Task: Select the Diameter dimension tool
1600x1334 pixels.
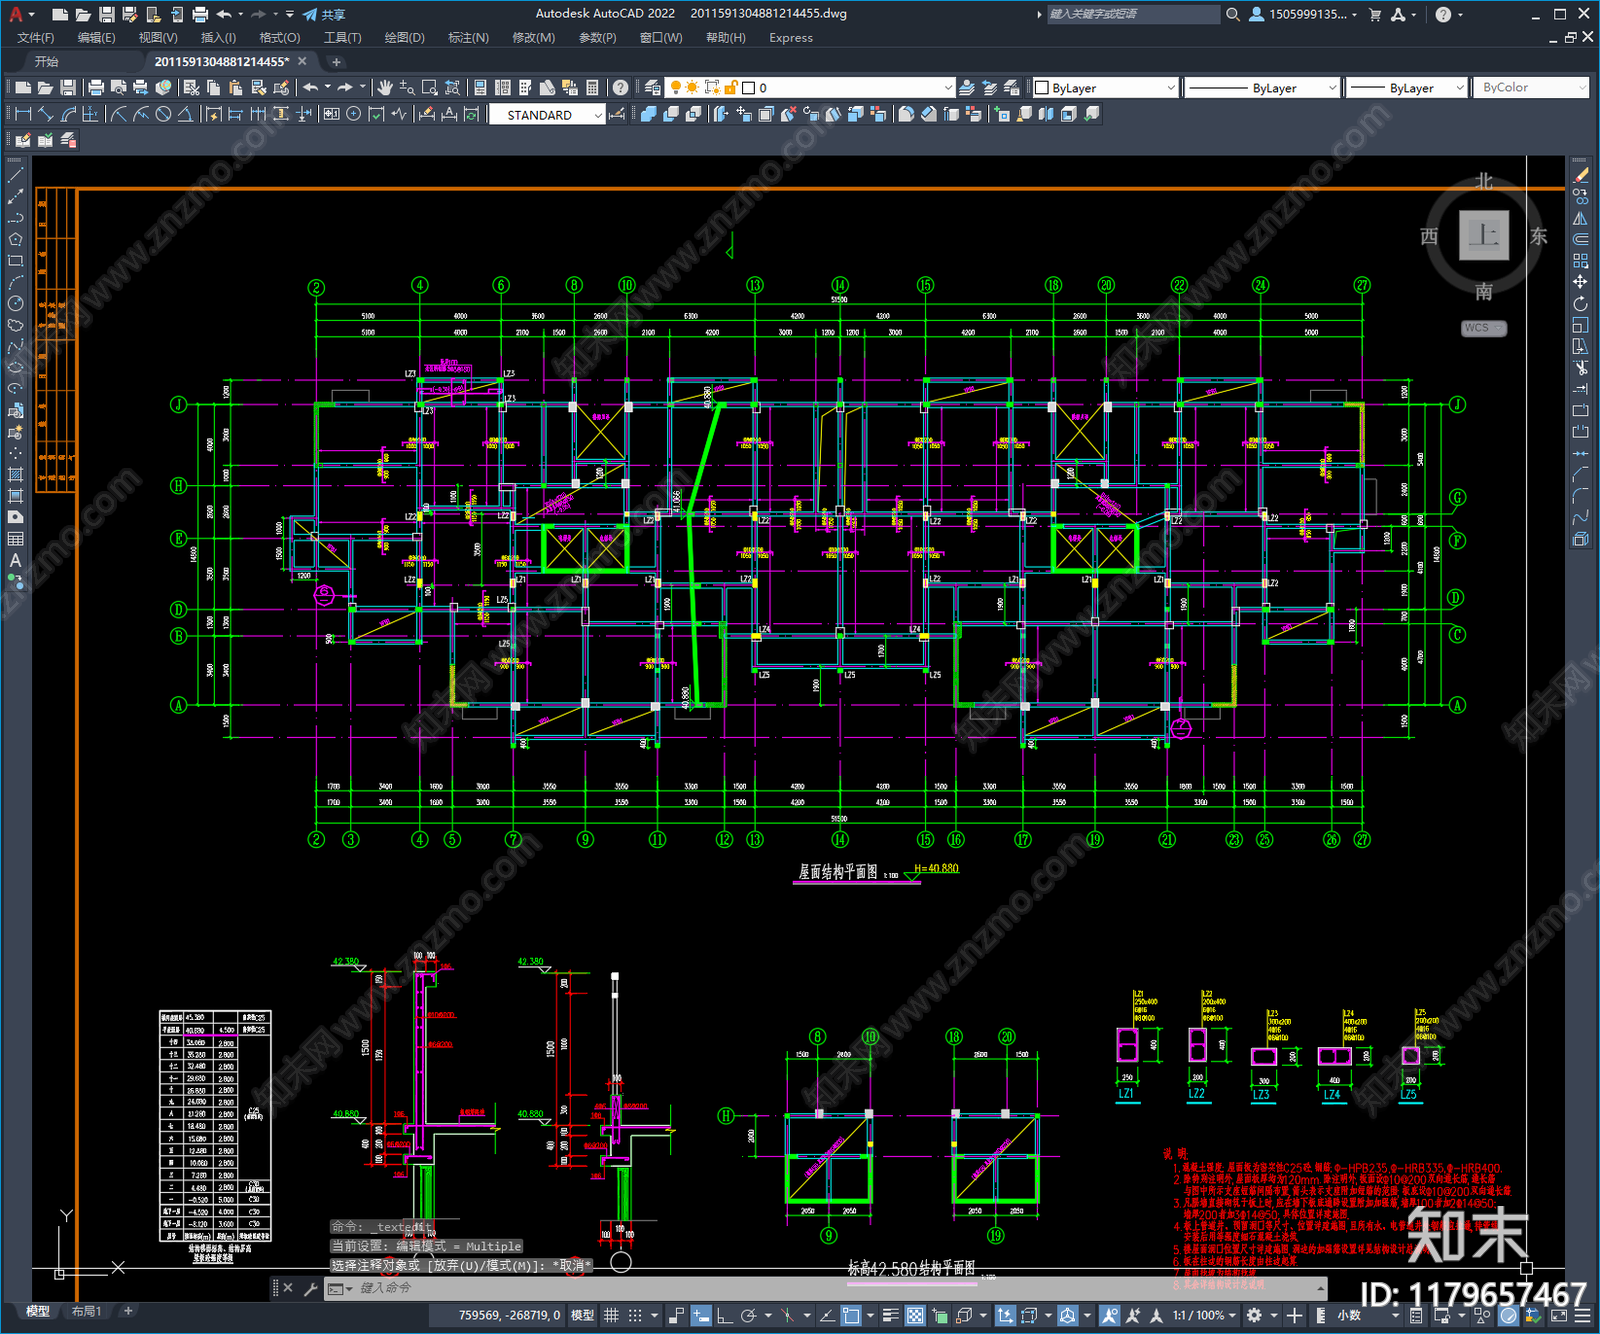Action: coord(163,114)
